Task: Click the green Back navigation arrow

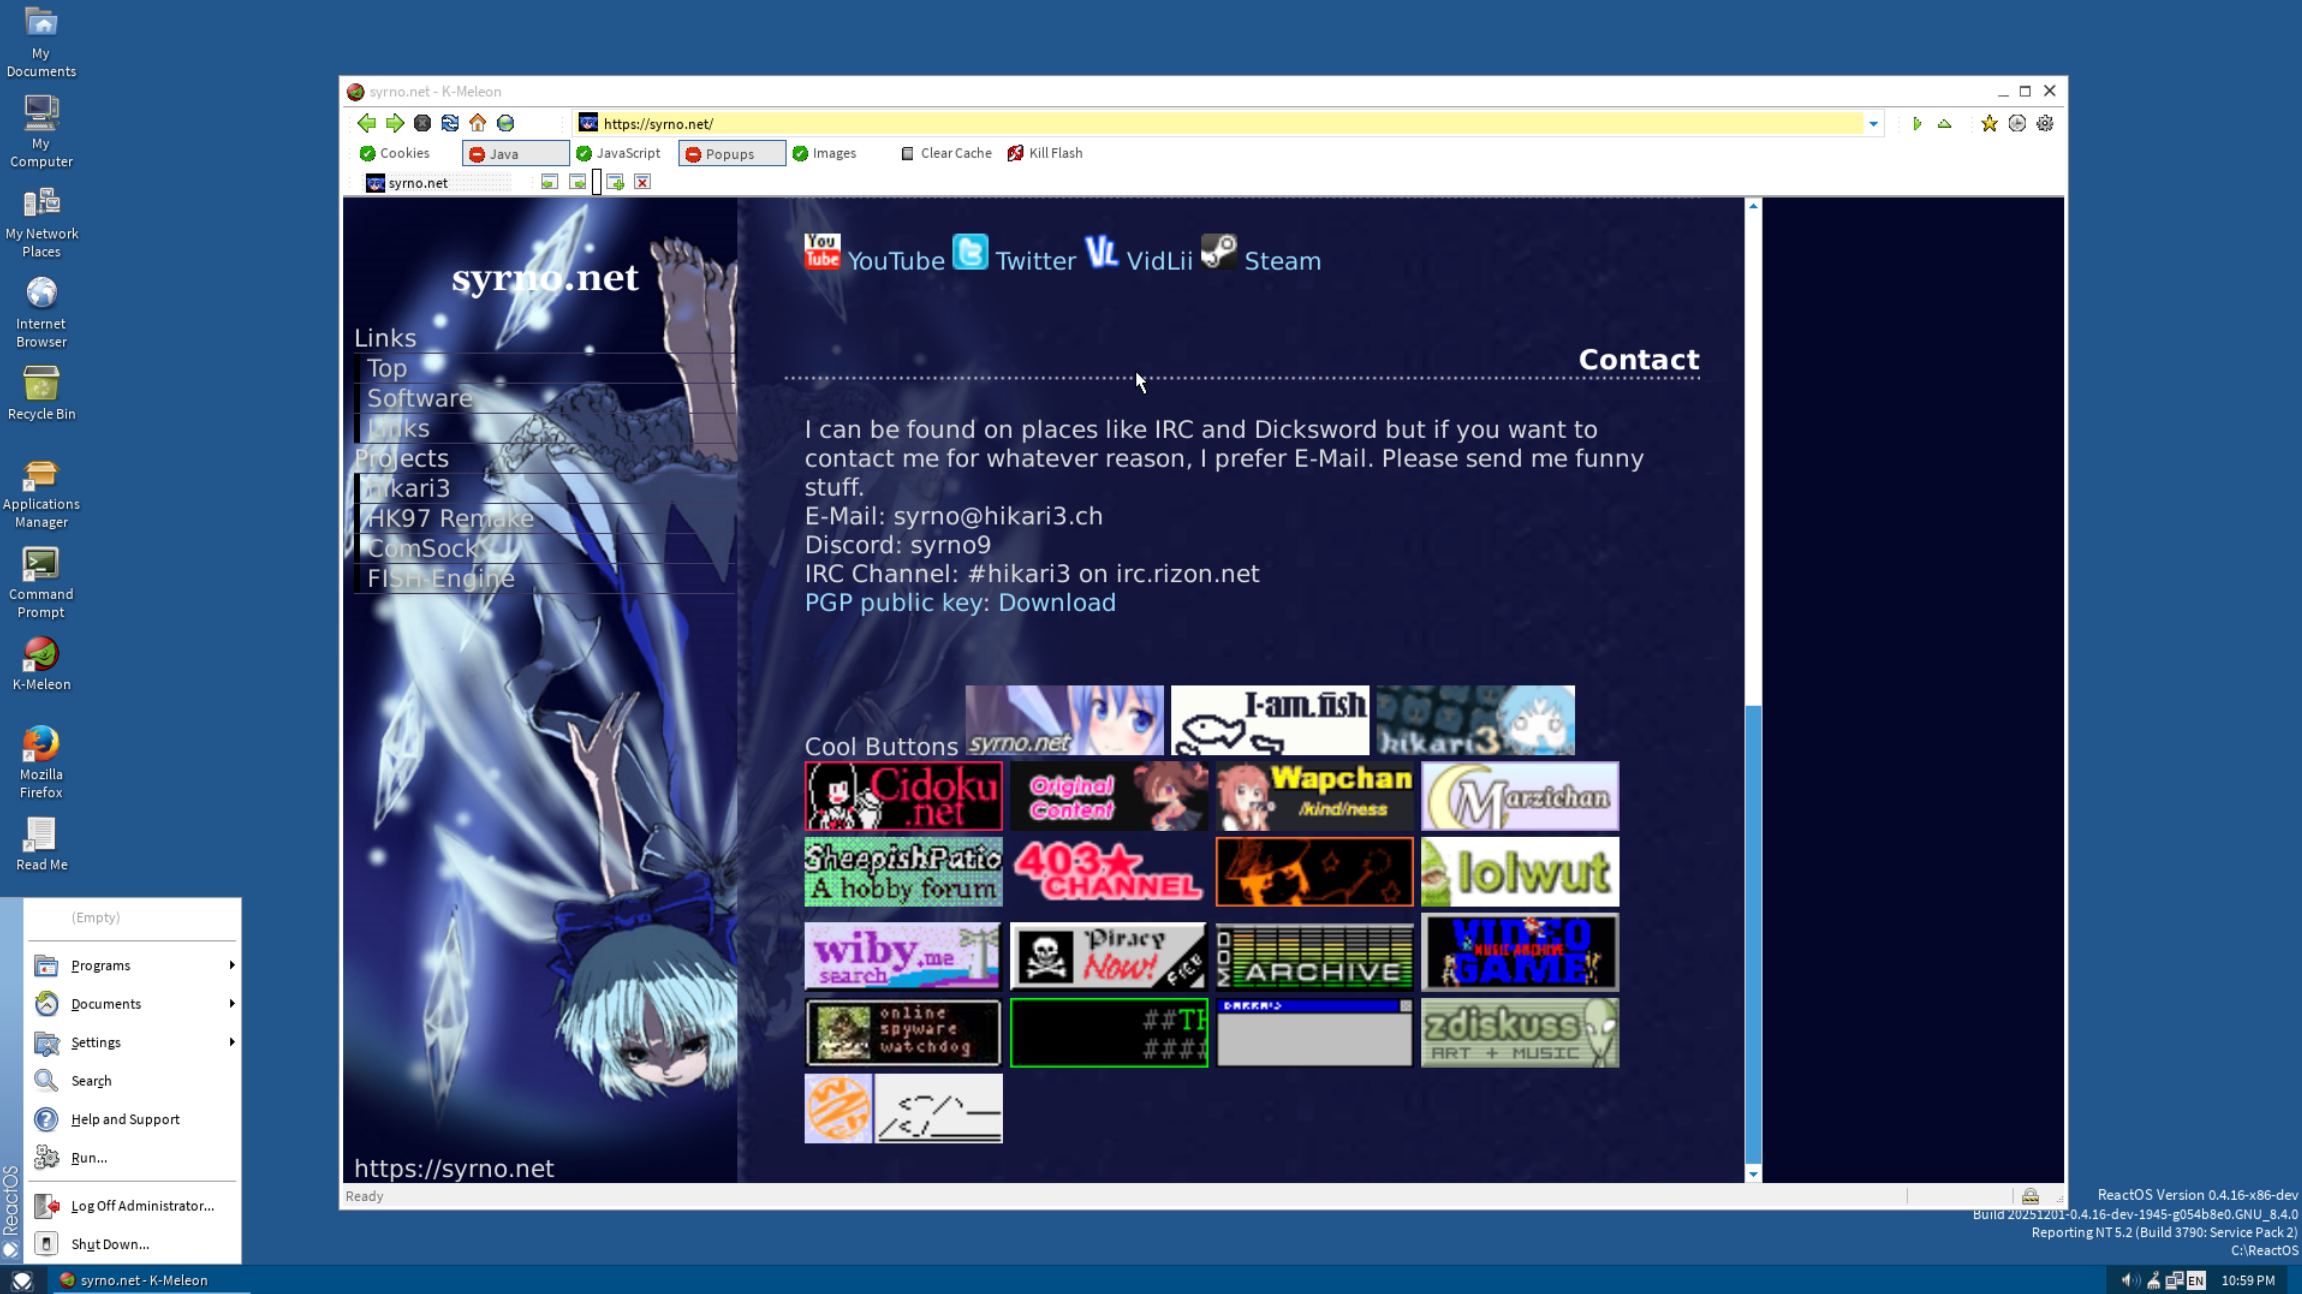Action: pyautogui.click(x=366, y=123)
